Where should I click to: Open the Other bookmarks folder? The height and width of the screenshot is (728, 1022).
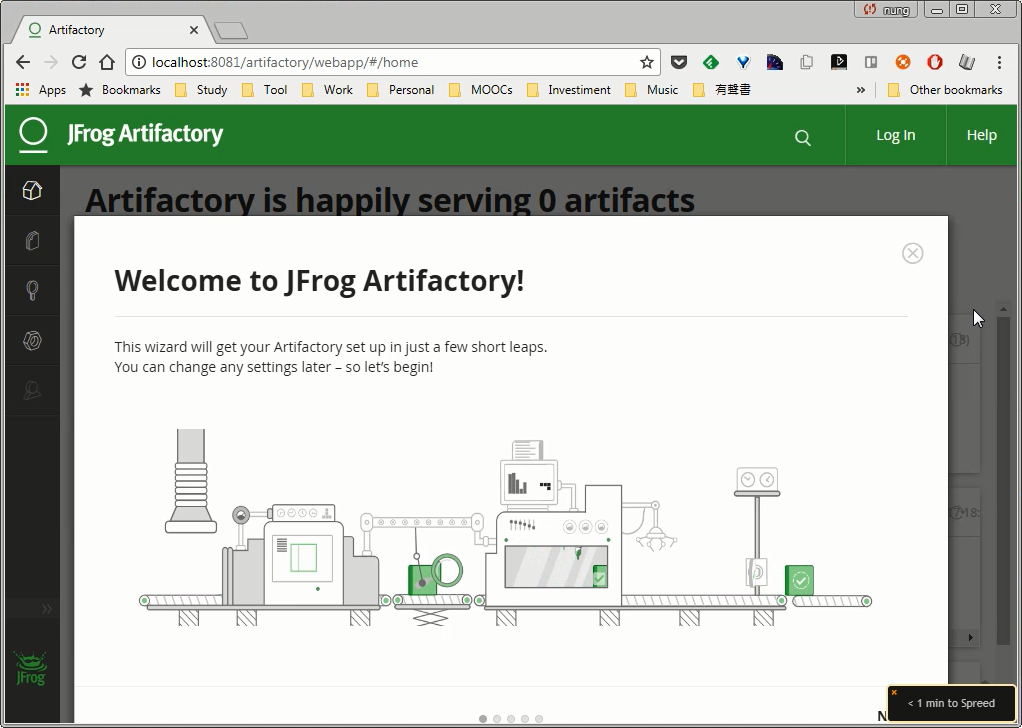pos(945,89)
